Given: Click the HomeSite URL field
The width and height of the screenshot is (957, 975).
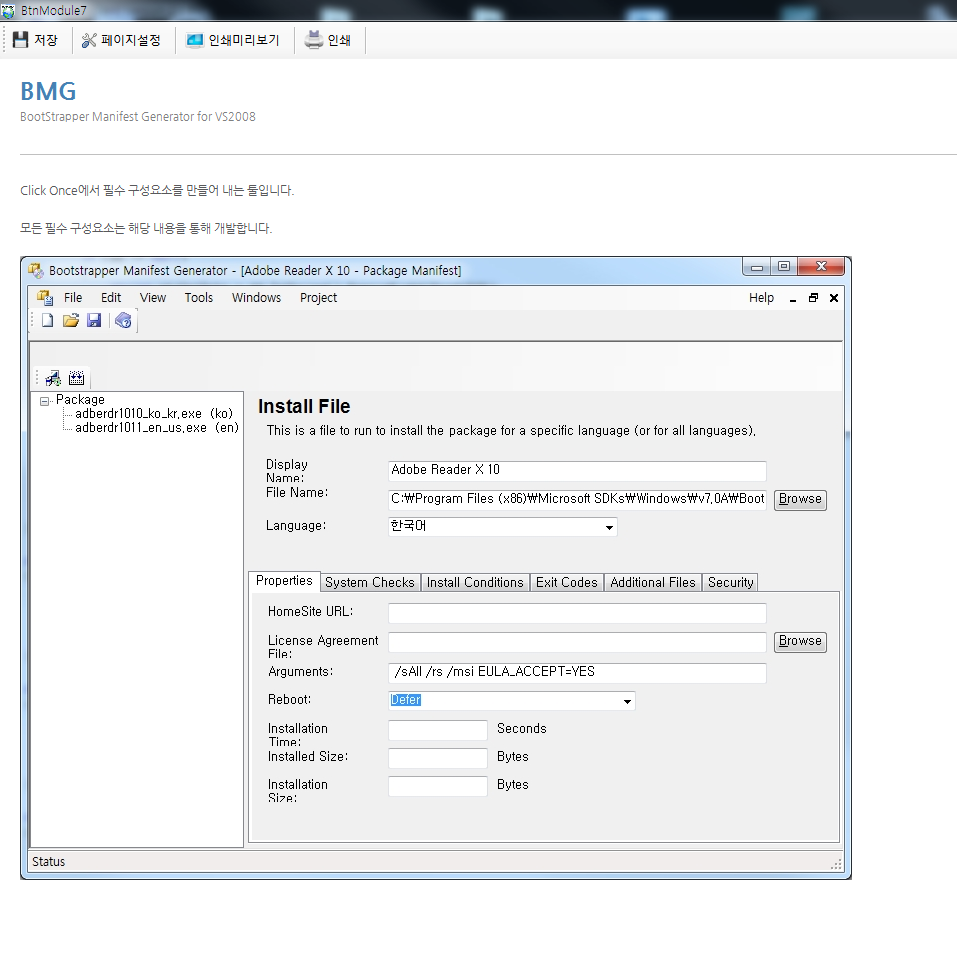Looking at the screenshot, I should (577, 613).
